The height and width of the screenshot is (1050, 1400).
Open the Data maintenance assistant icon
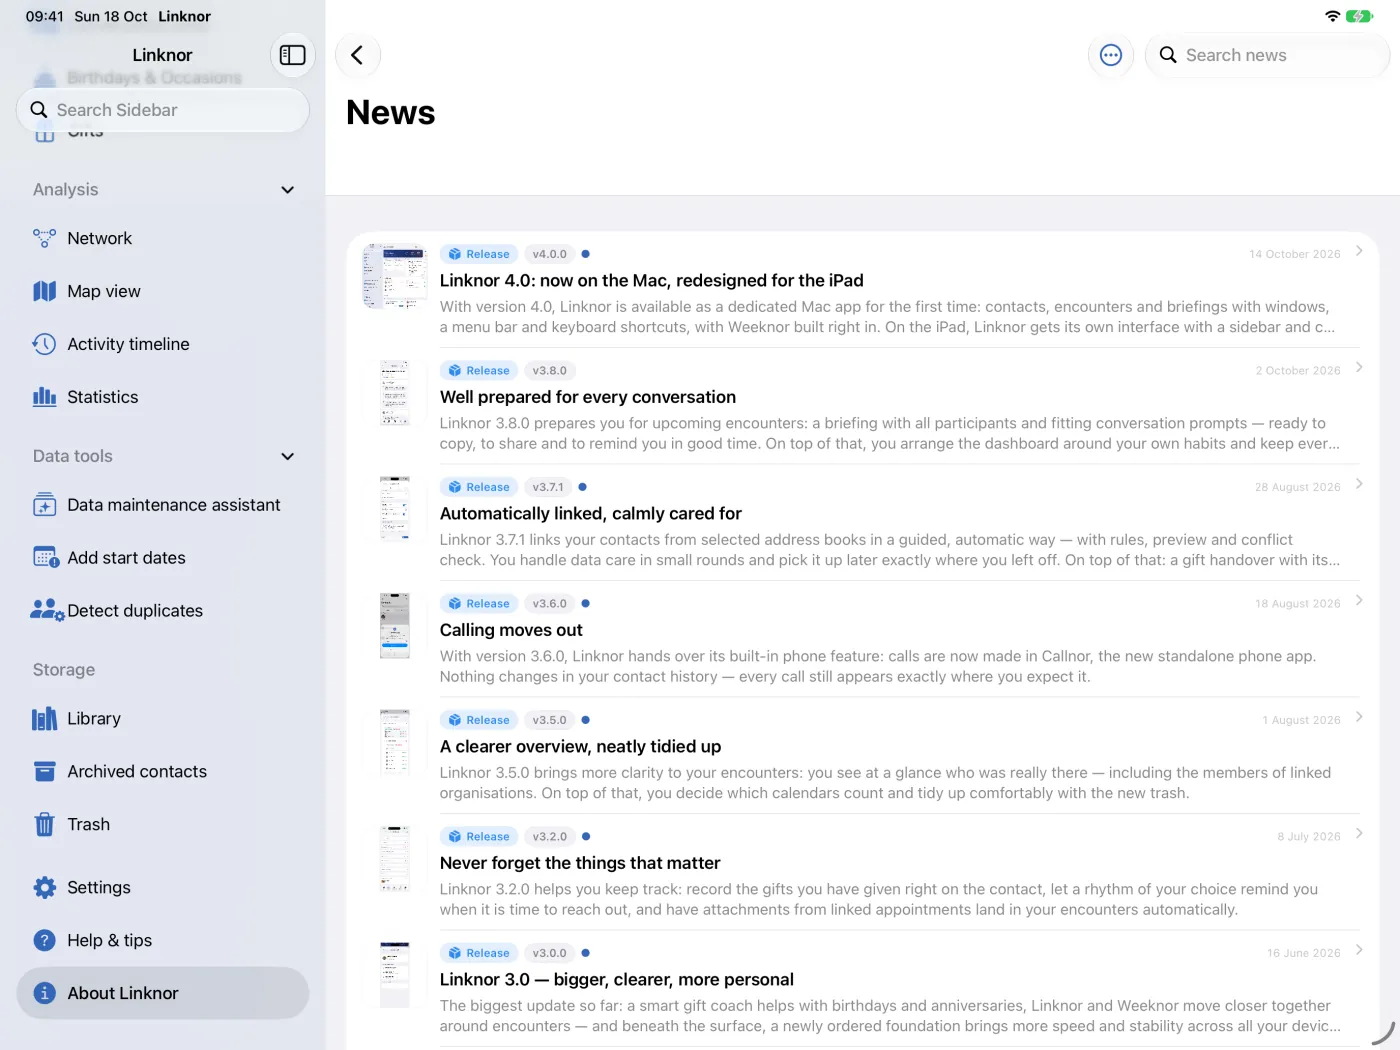[x=45, y=505]
